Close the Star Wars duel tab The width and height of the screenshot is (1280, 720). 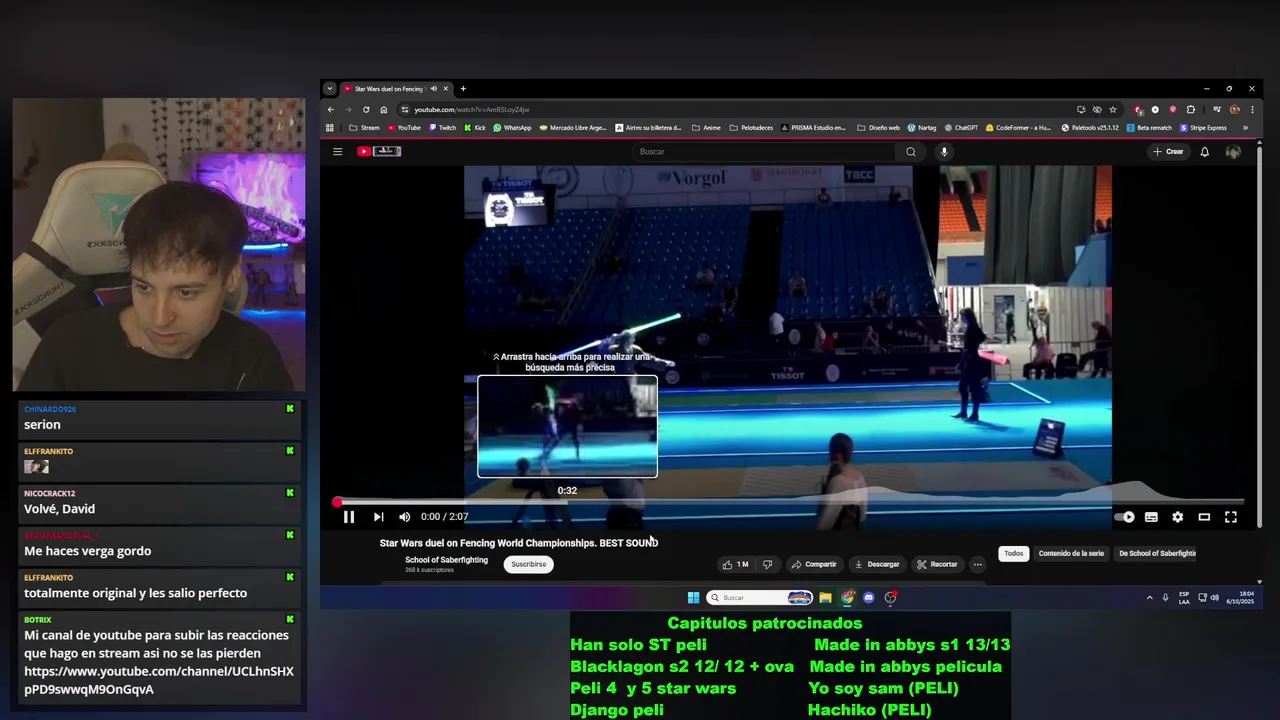[446, 89]
